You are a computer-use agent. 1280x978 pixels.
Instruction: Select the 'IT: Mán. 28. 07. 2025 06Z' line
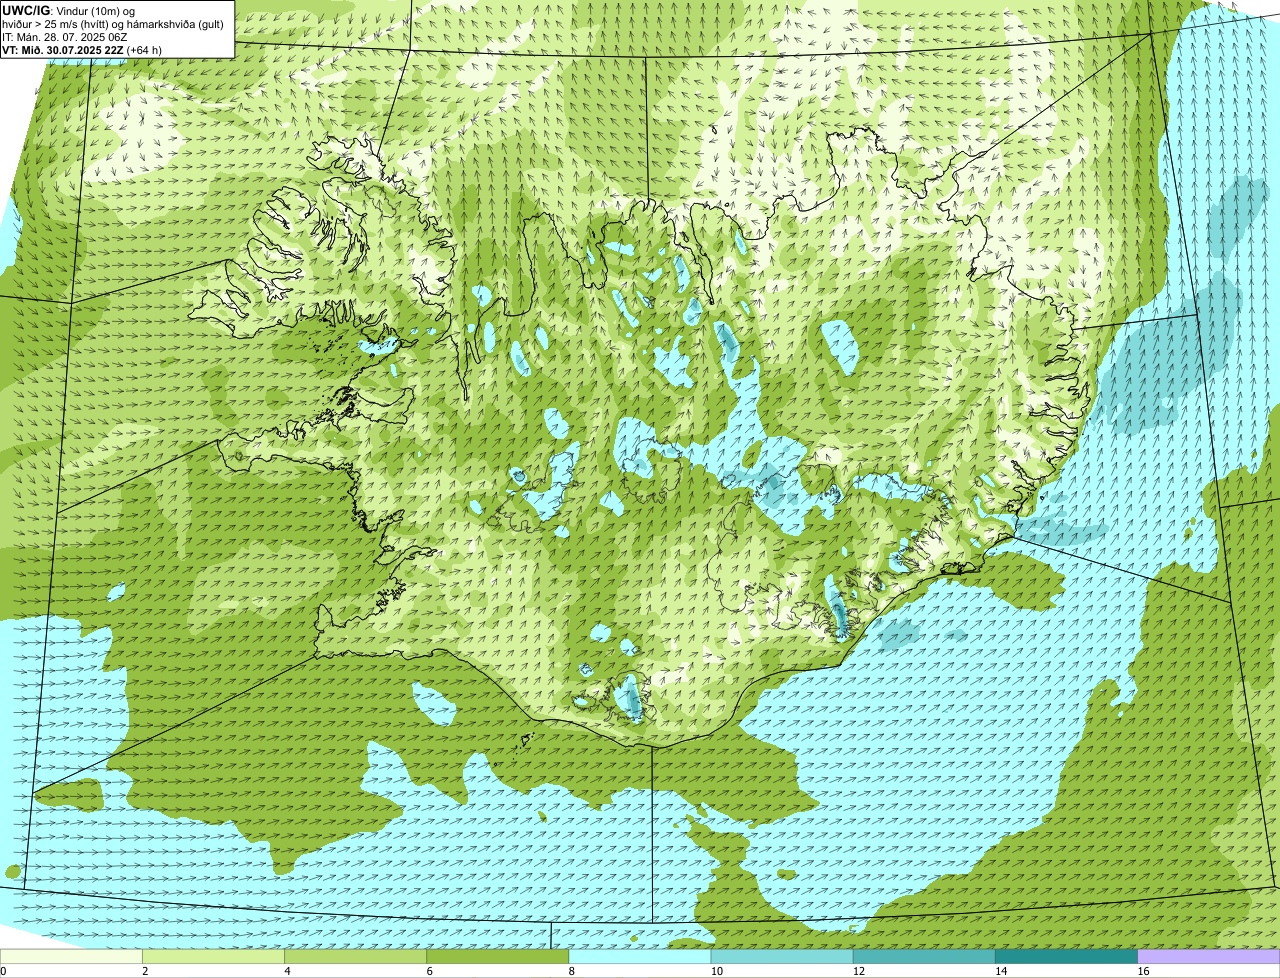coord(64,36)
